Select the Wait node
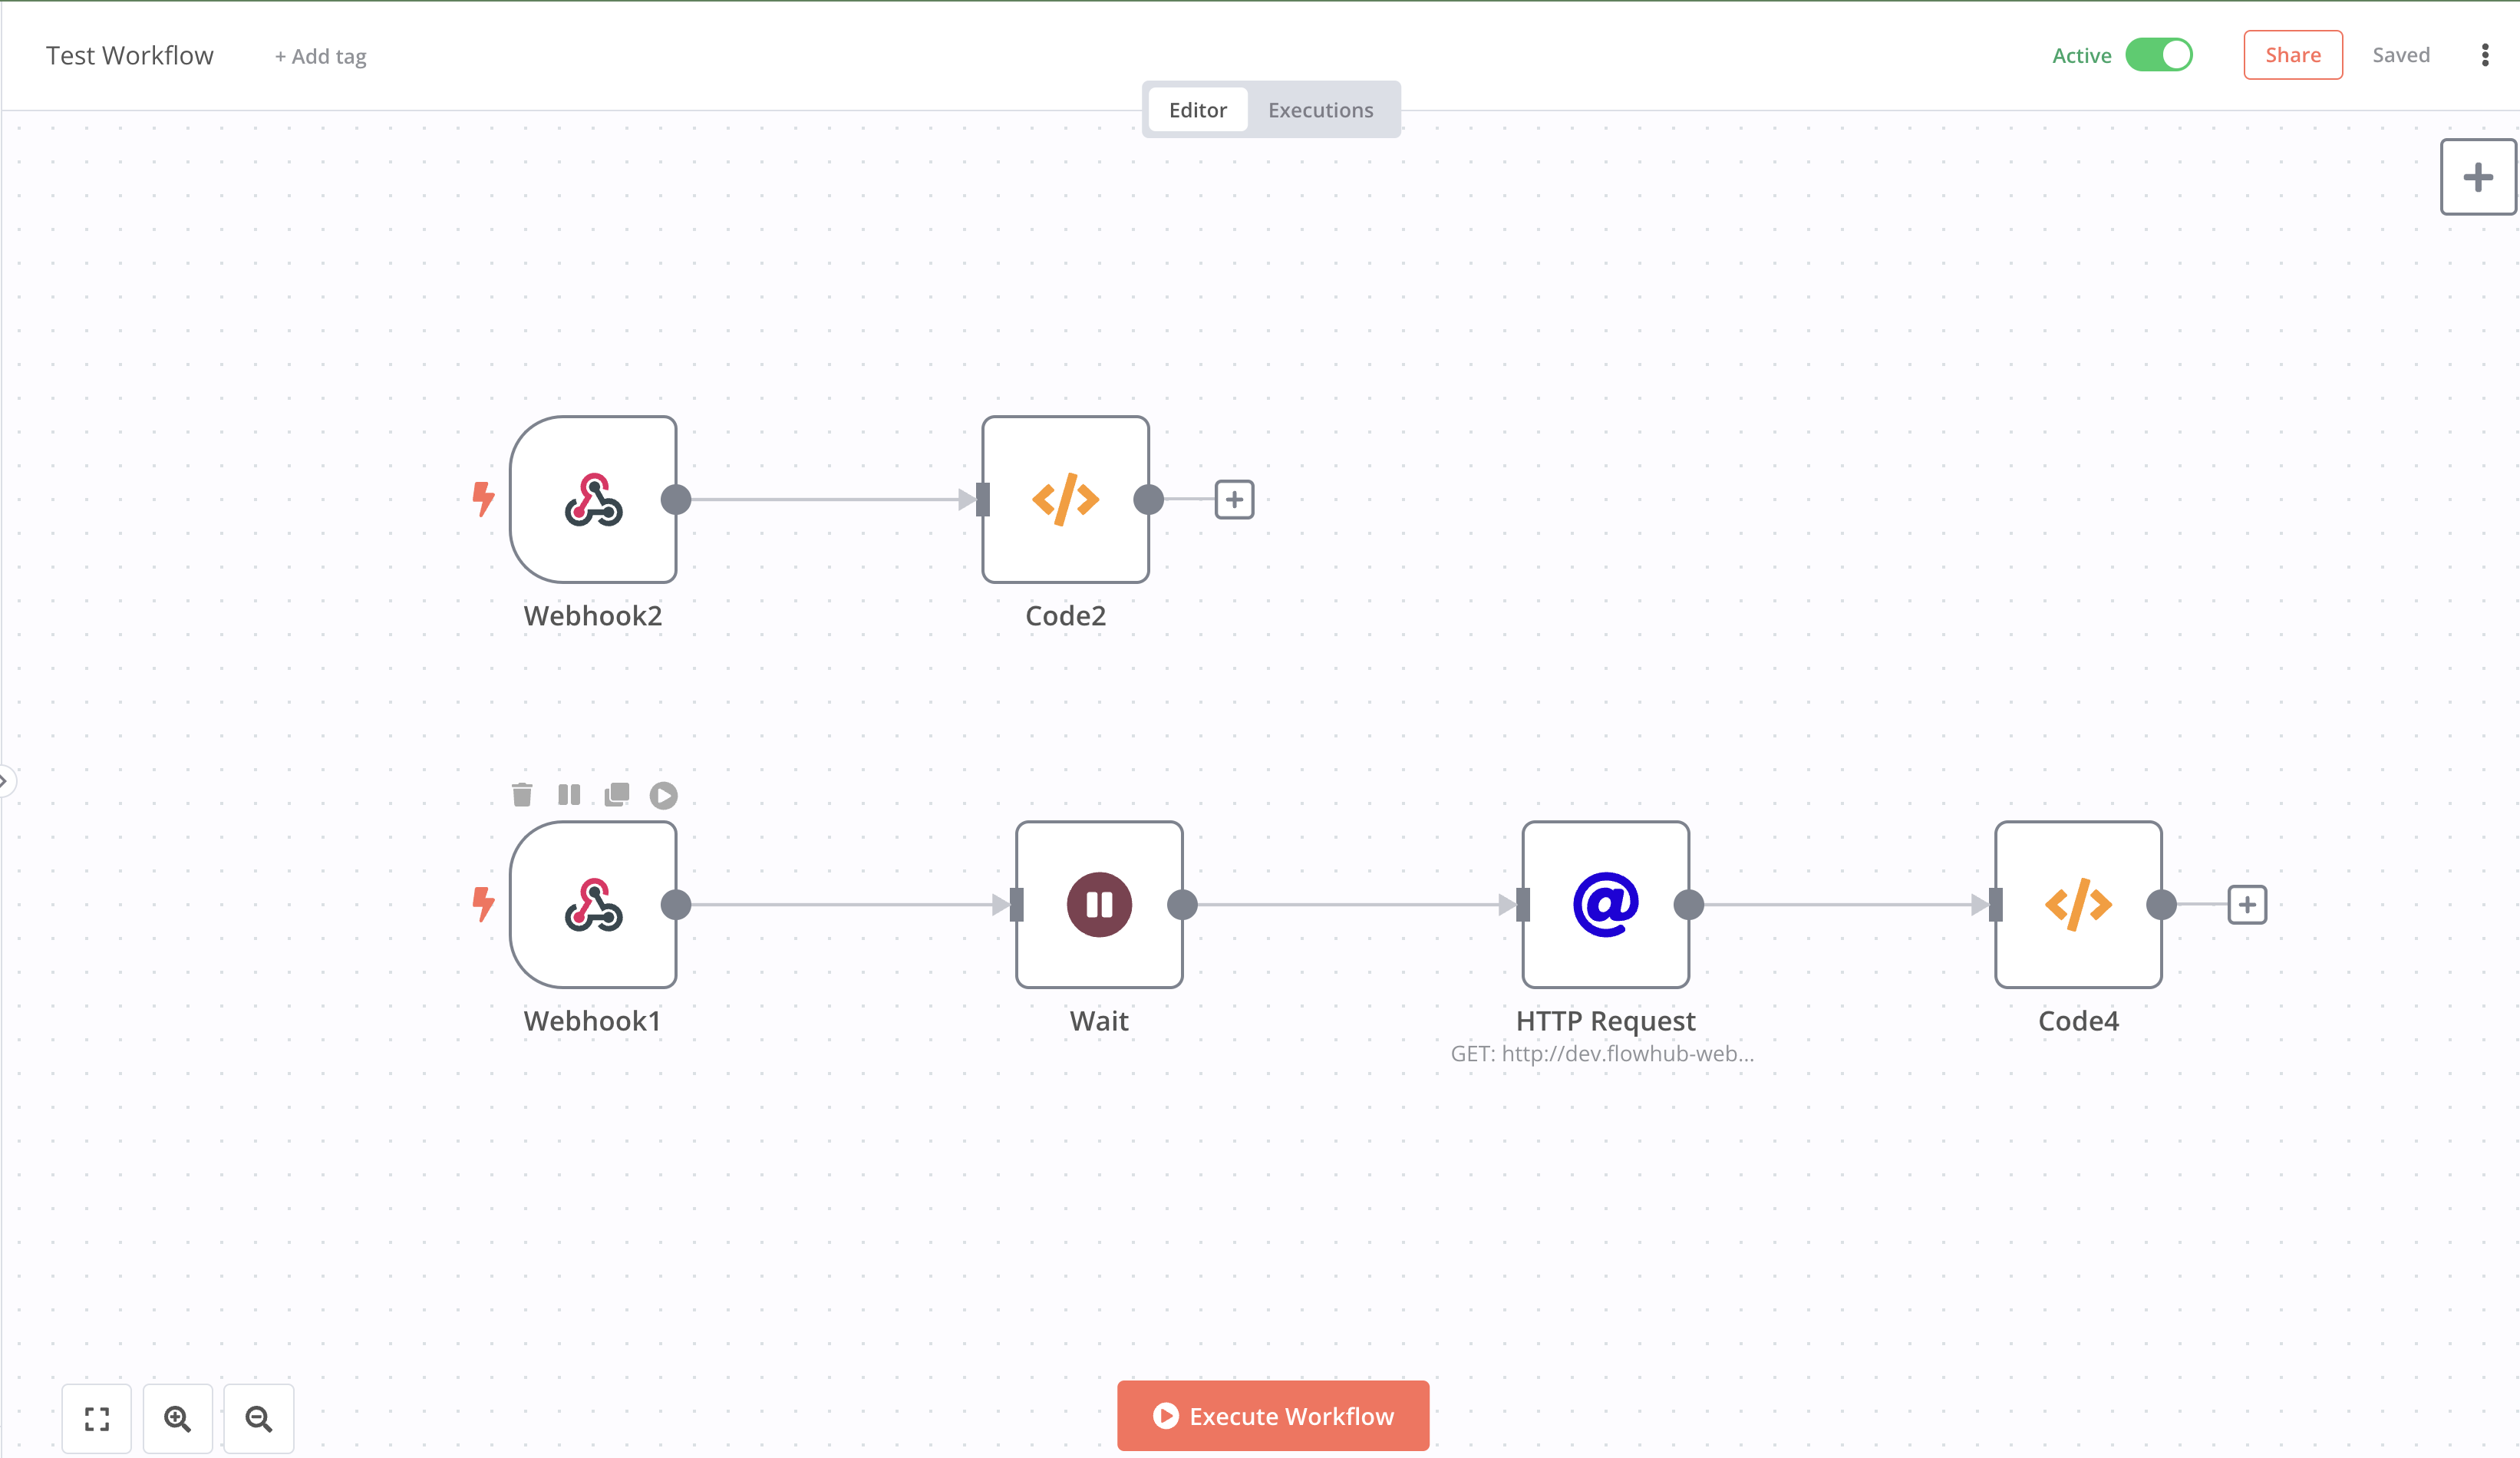Screen dimensions: 2520x1458 tap(1099, 905)
